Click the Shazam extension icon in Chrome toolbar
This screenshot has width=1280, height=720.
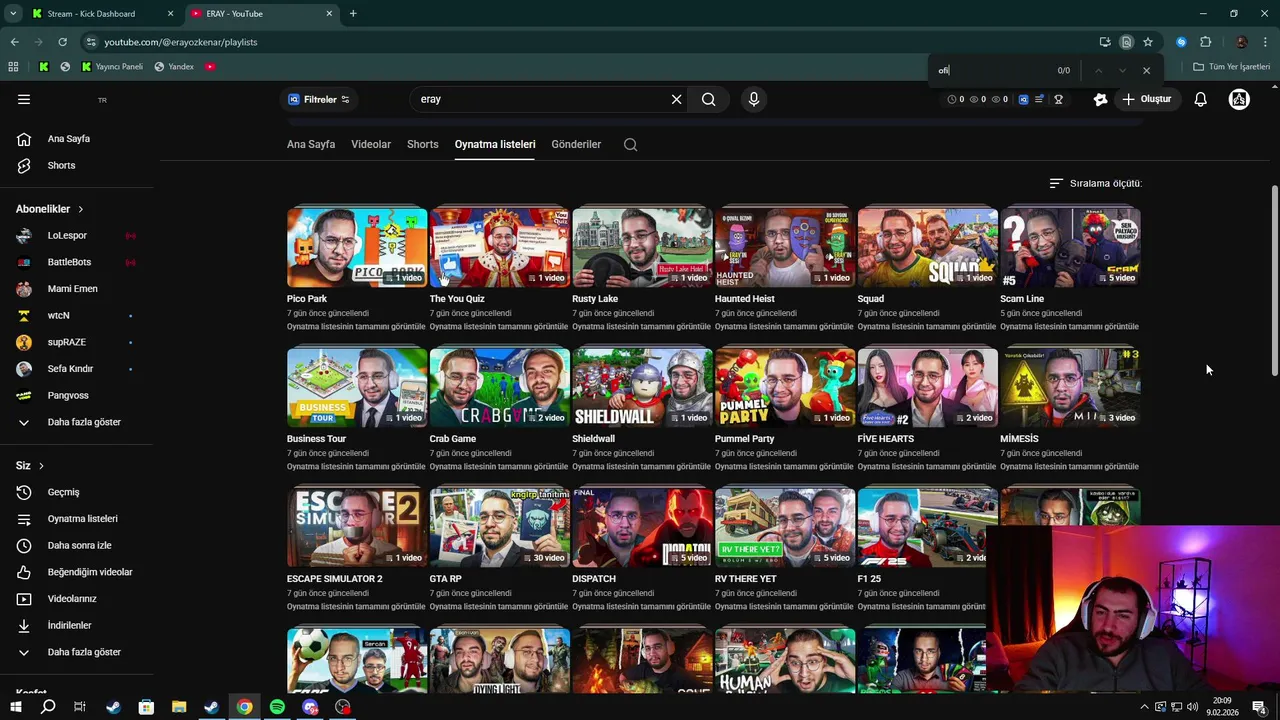[1181, 42]
